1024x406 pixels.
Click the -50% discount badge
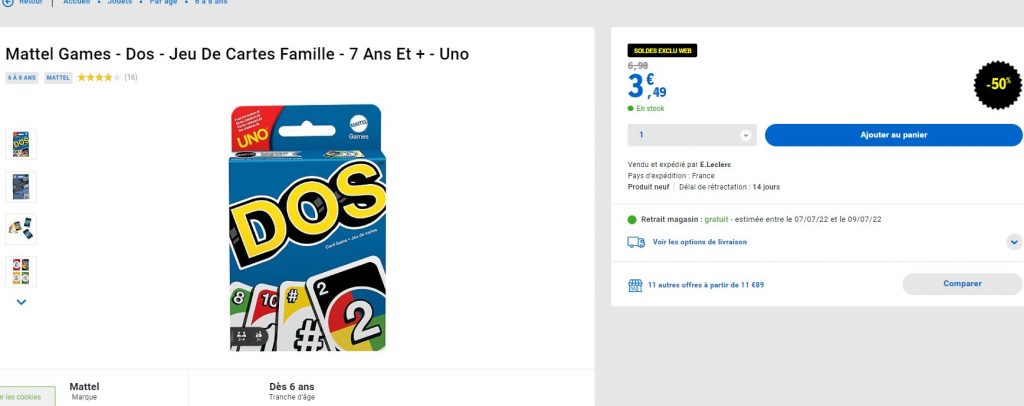997,85
